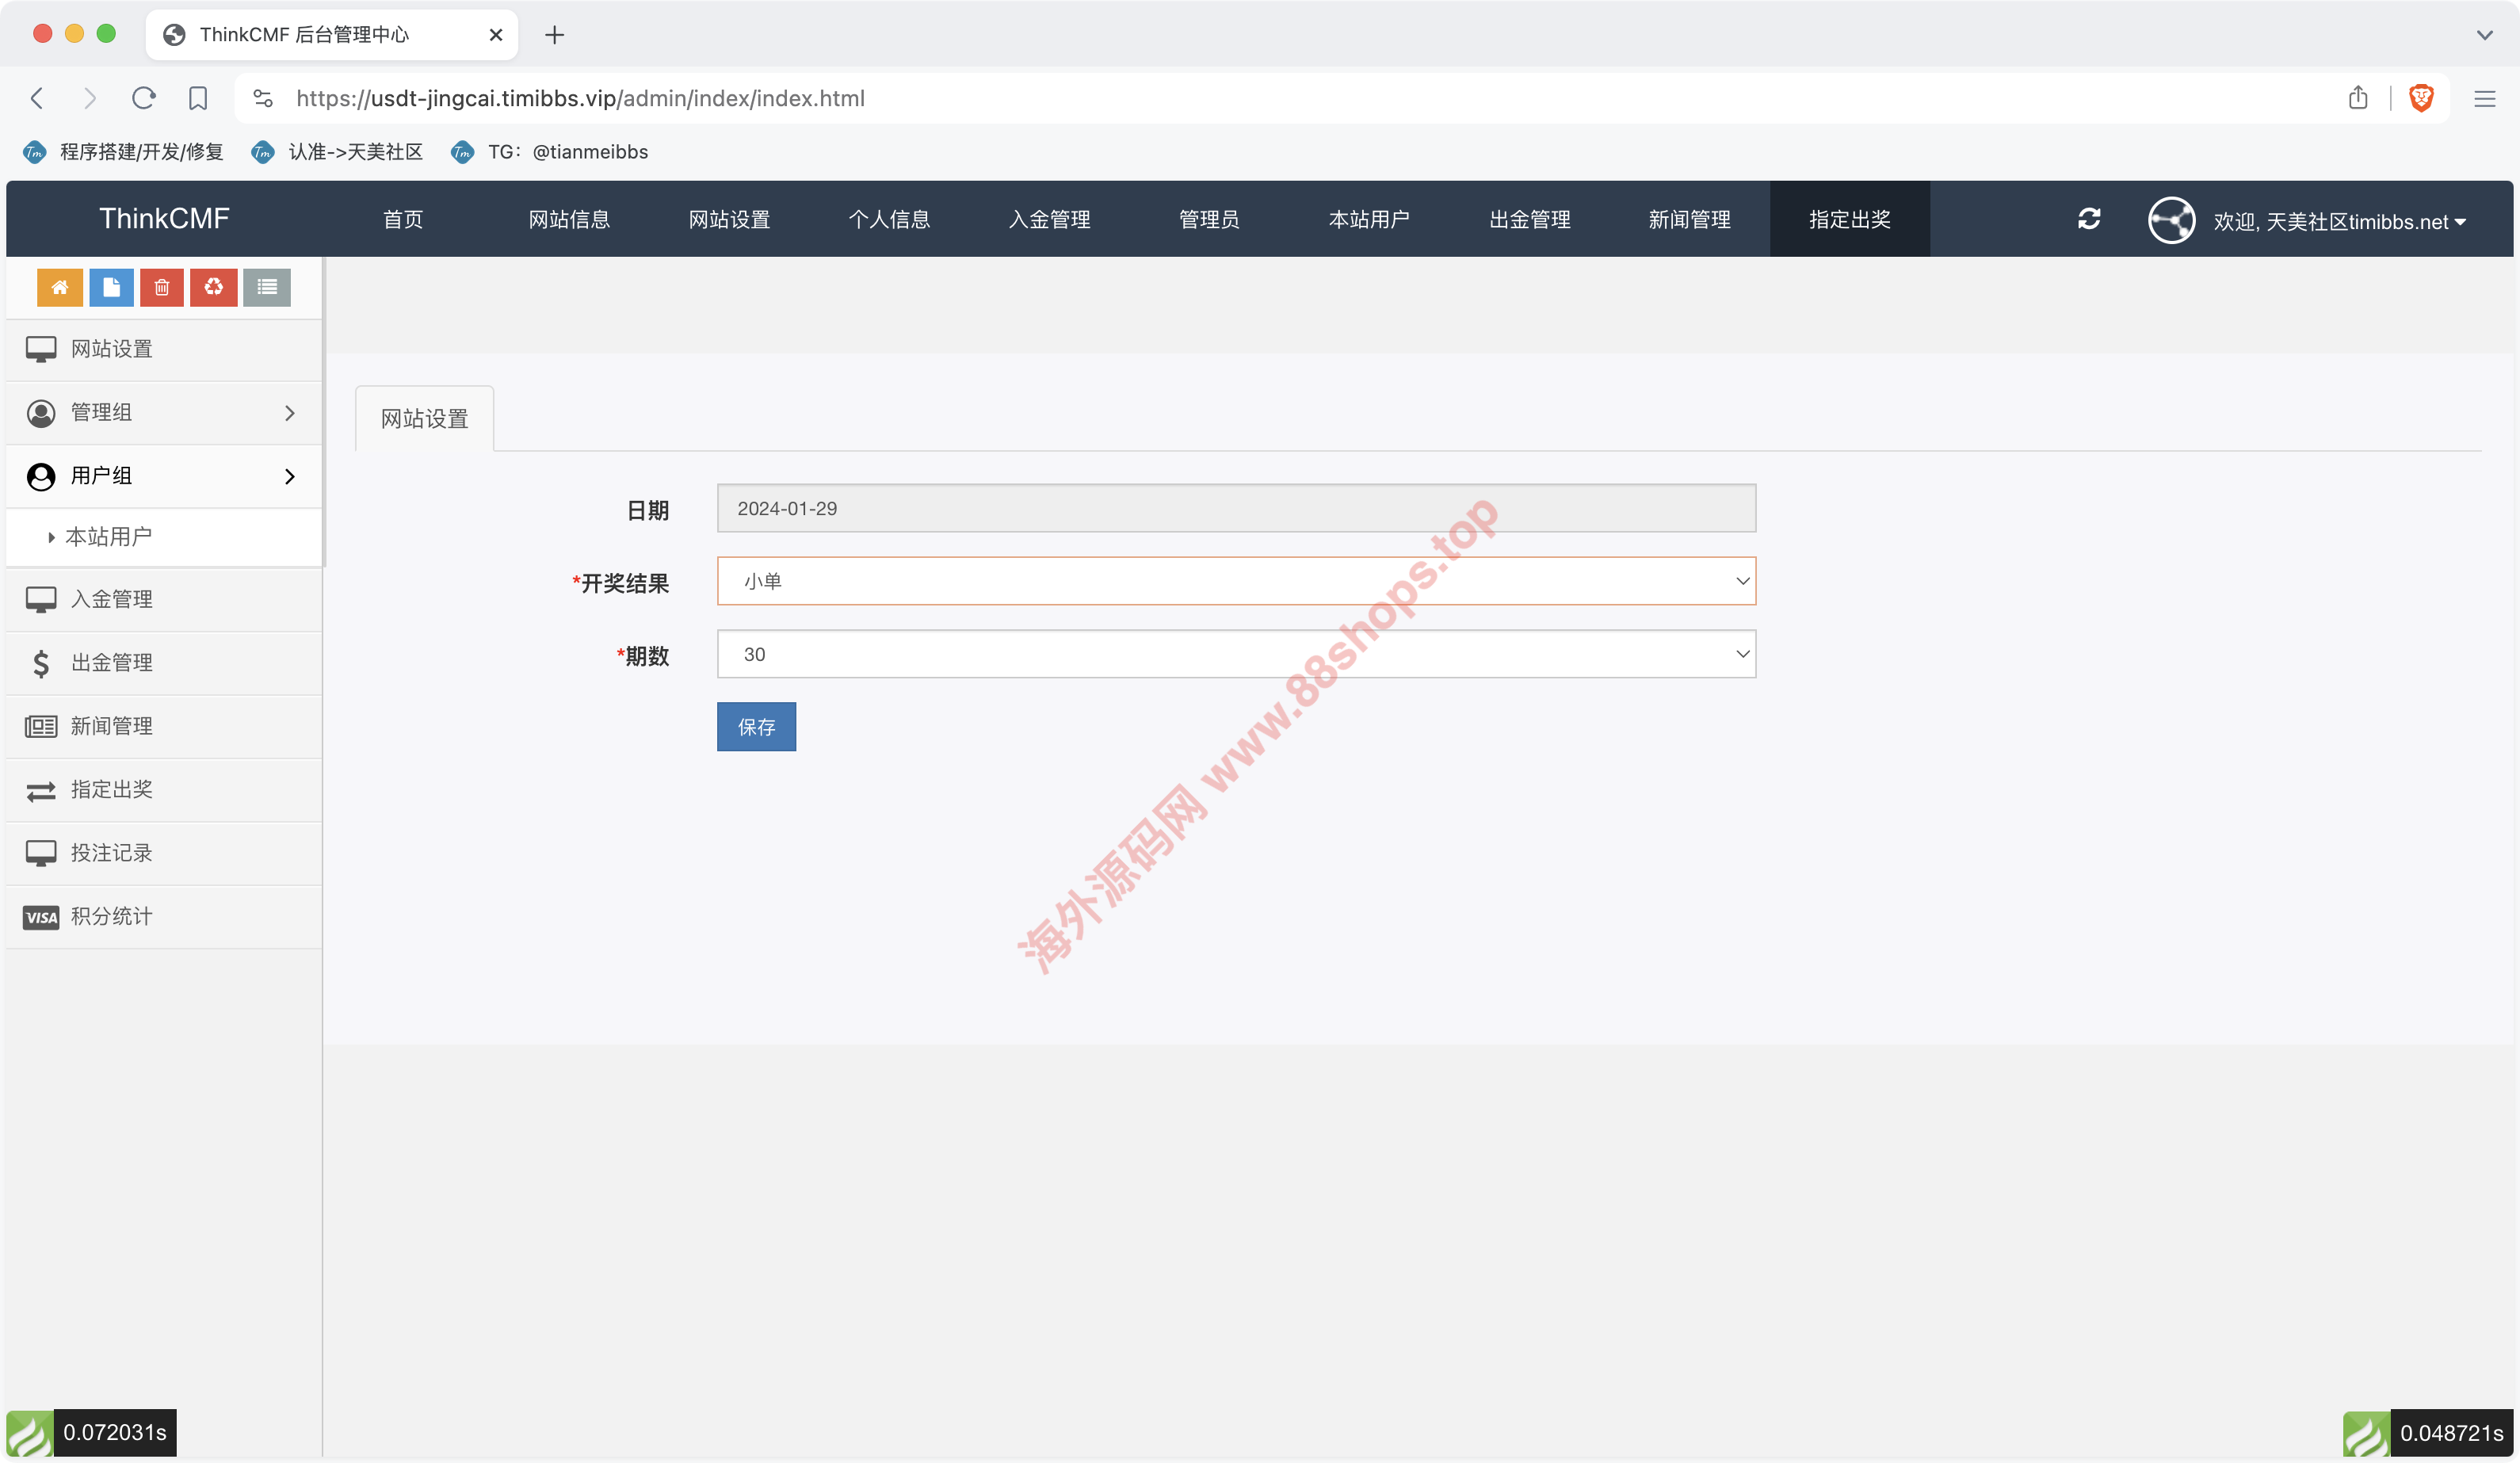The height and width of the screenshot is (1463, 2520).
Task: Click the orange home shortcut icon
Action: [x=60, y=287]
